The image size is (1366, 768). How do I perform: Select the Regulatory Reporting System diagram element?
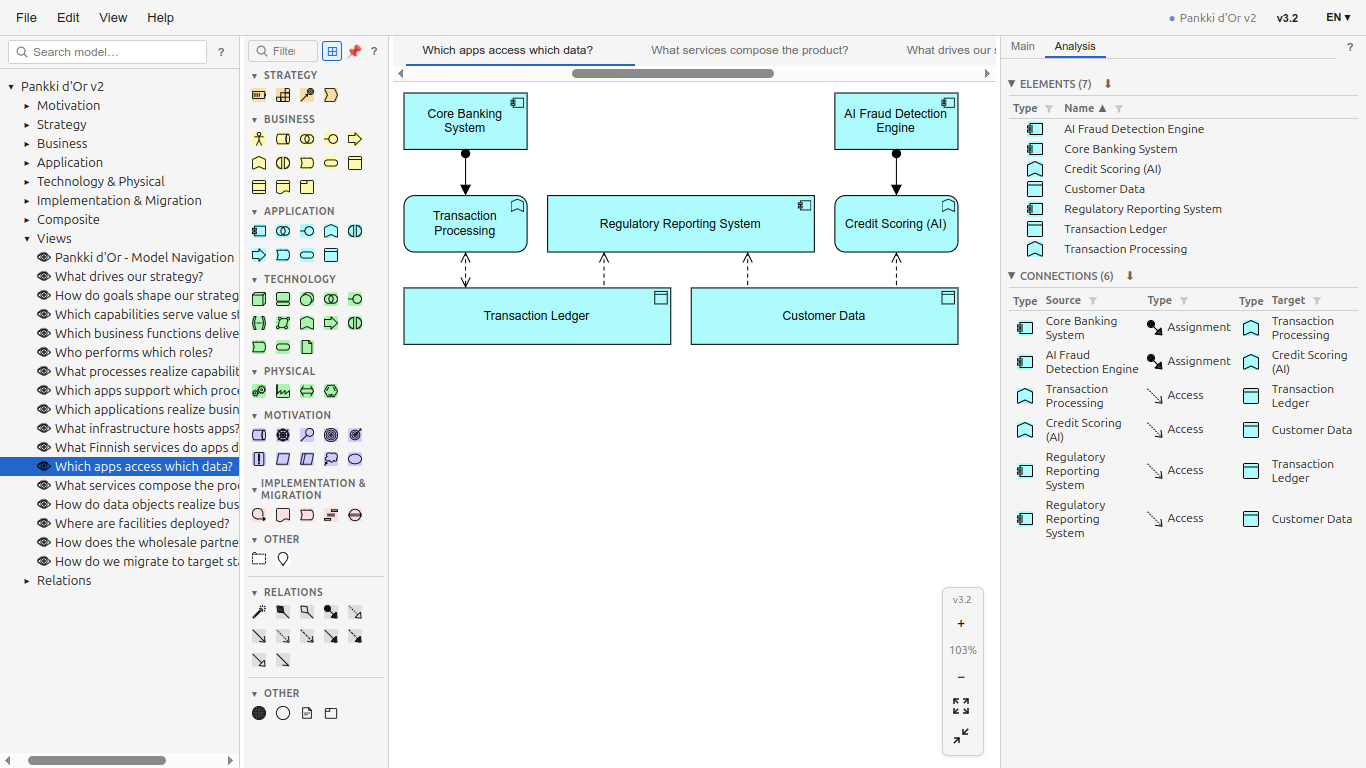click(680, 224)
